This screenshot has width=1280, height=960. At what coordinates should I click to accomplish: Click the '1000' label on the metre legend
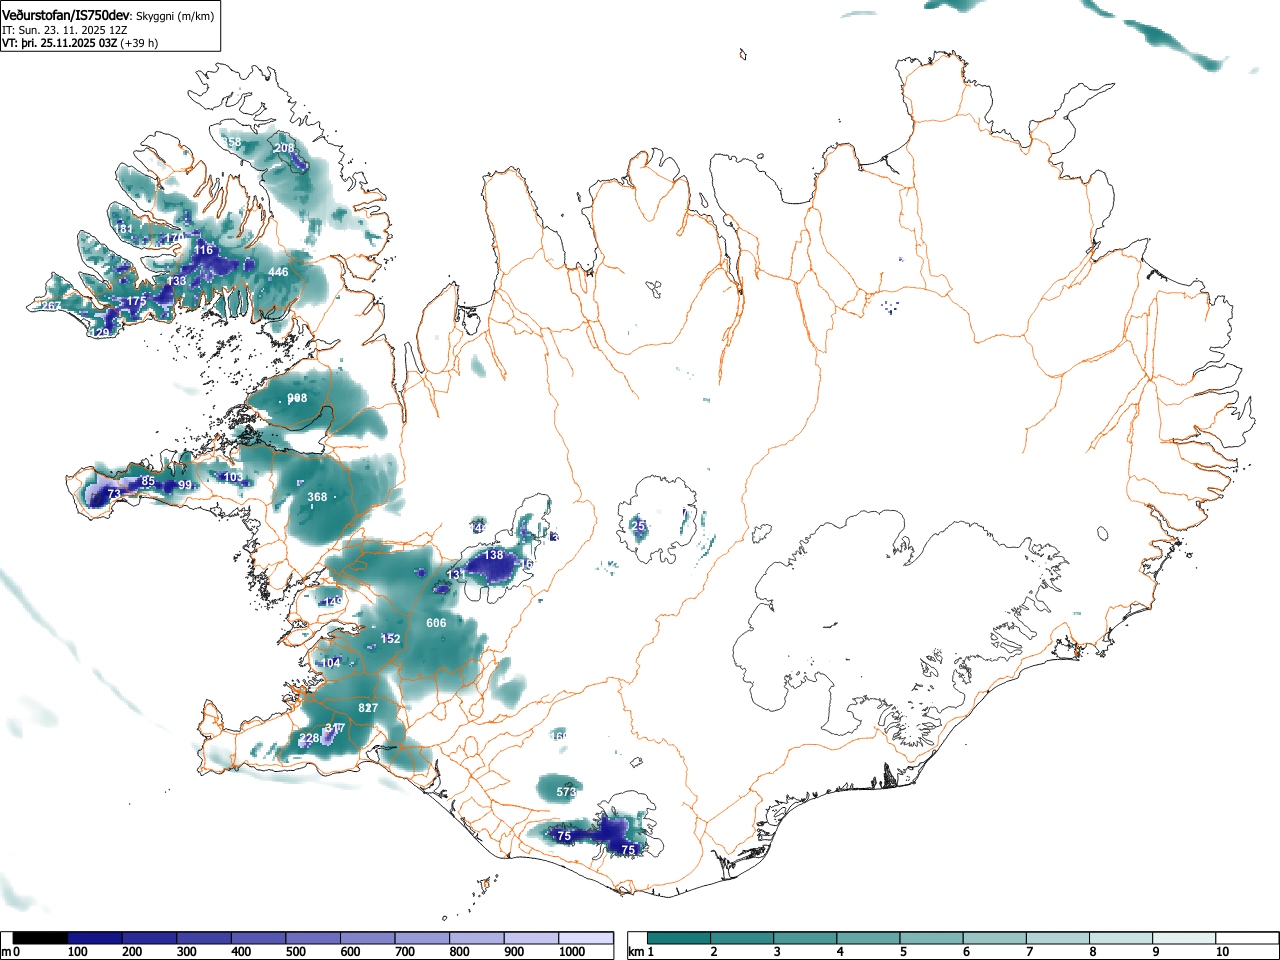click(572, 952)
